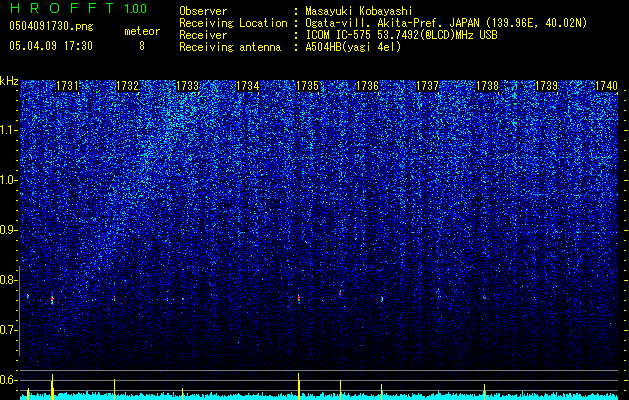Click the A504HB(yagi 4el) antenna text

click(353, 47)
